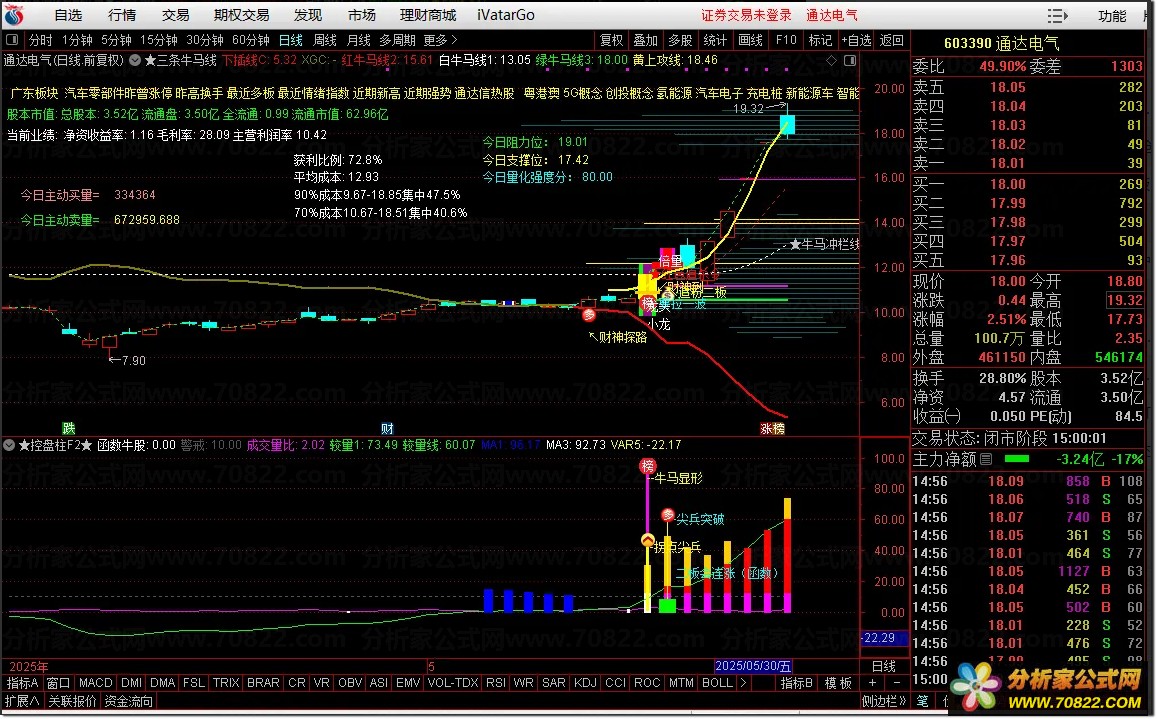The image size is (1158, 719).
Task: Click the 榜 marker above 牛马显形
Action: pos(647,466)
